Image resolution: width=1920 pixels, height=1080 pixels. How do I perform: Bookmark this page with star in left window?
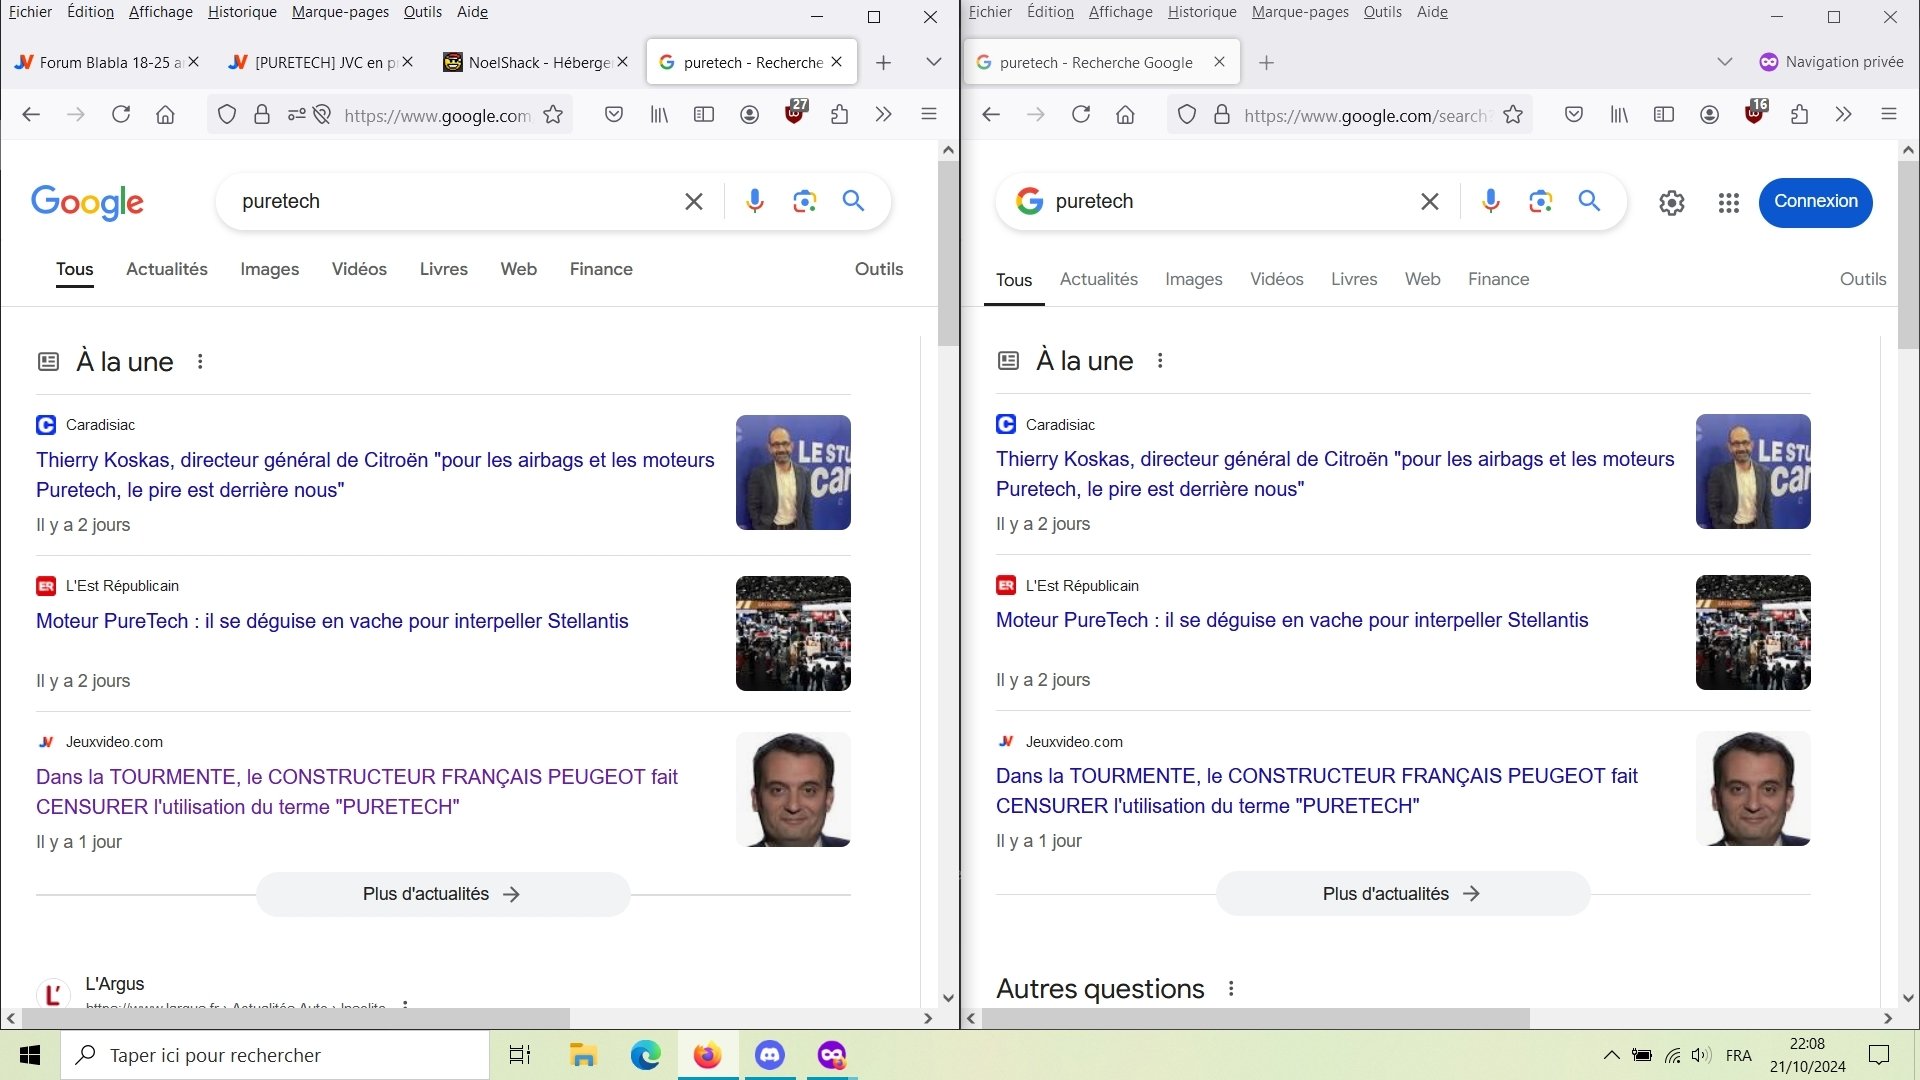(553, 115)
